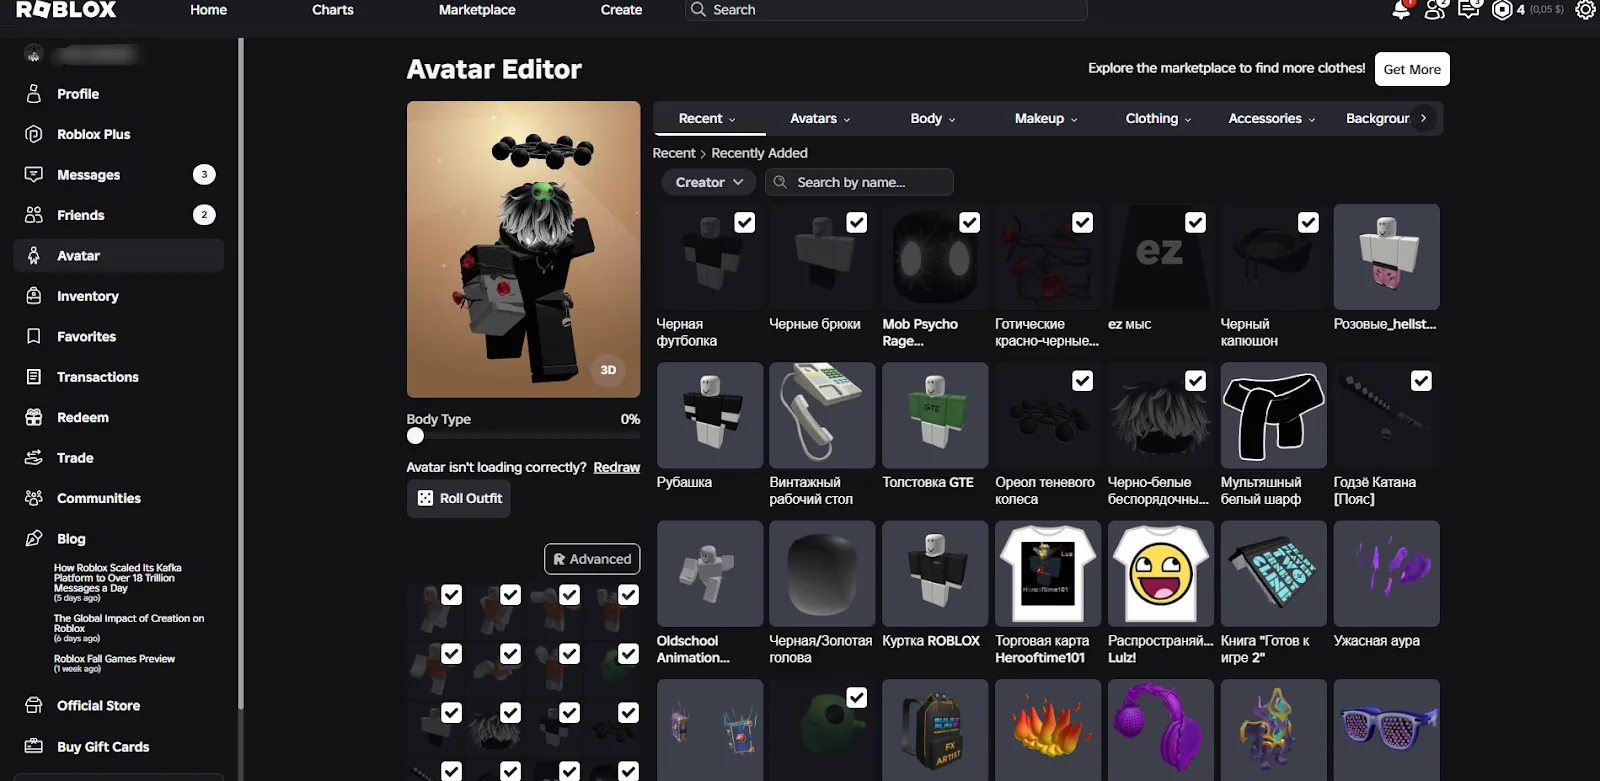The height and width of the screenshot is (781, 1600).
Task: Show more tabs with the right arrow
Action: click(x=1424, y=118)
